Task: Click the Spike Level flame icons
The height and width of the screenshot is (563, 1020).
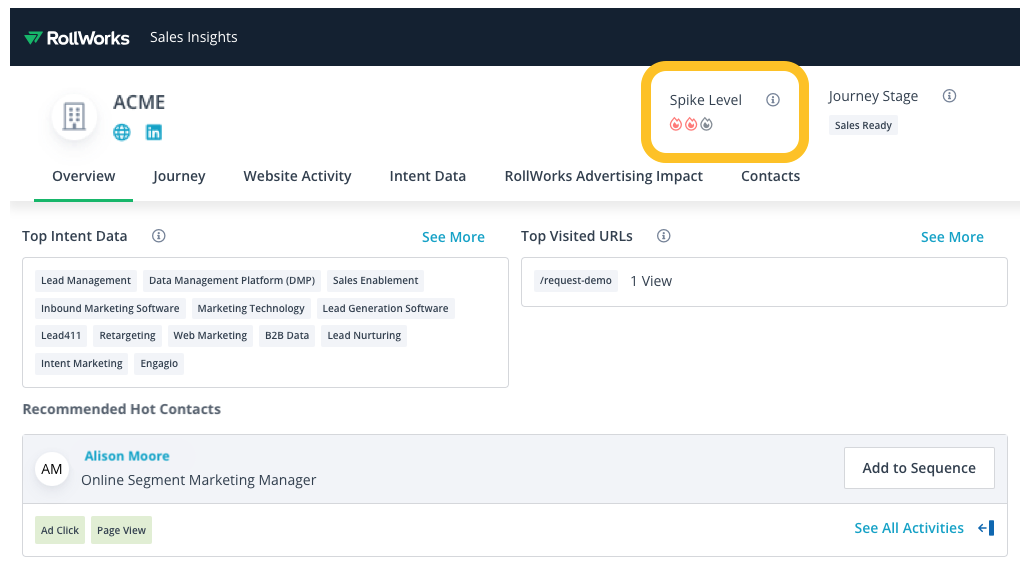Action: 691,124
